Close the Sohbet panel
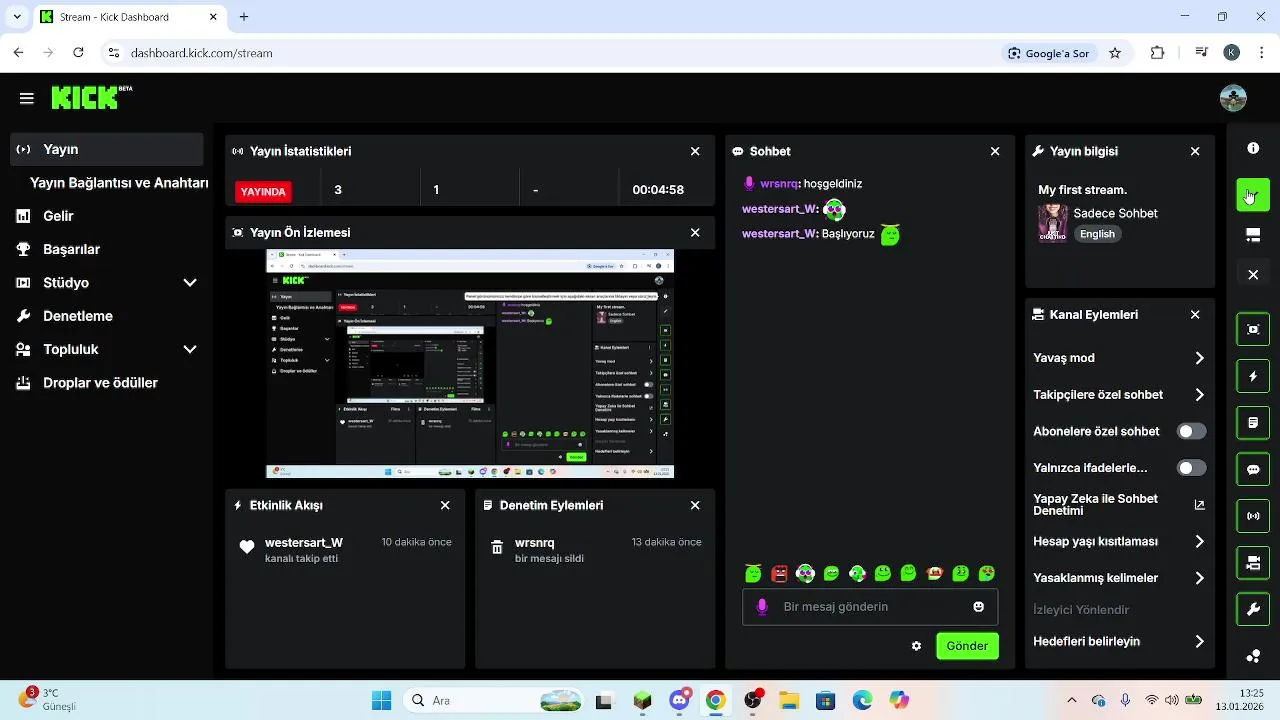The image size is (1280, 720). 995,151
